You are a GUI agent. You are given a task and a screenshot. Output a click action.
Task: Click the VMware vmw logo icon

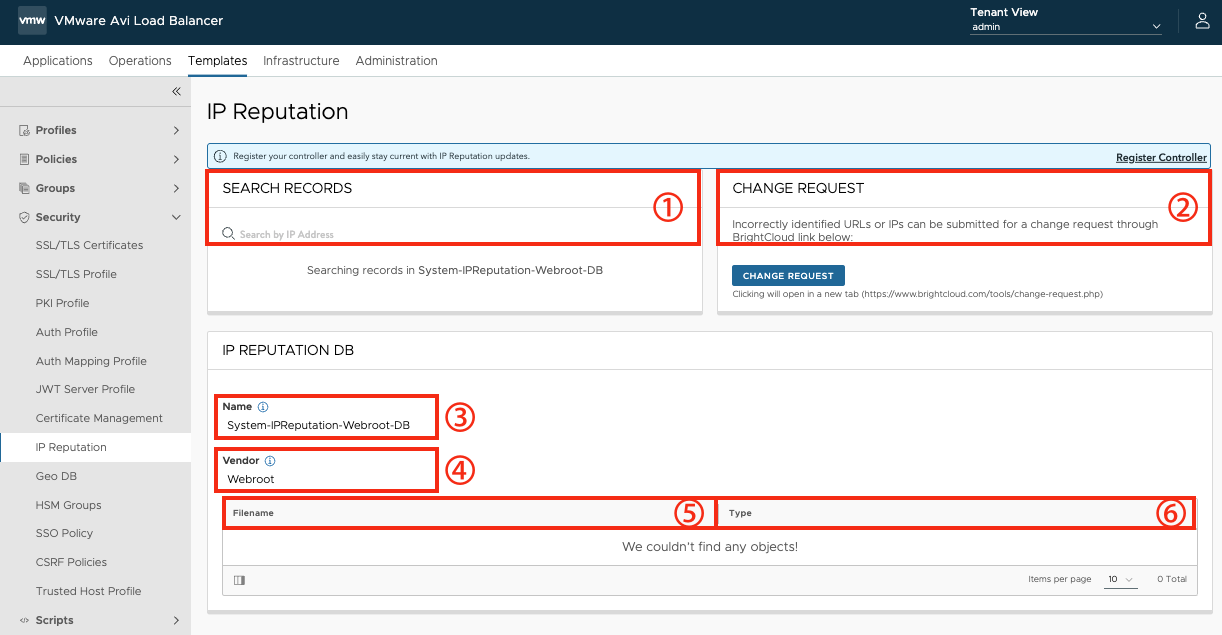(x=32, y=21)
